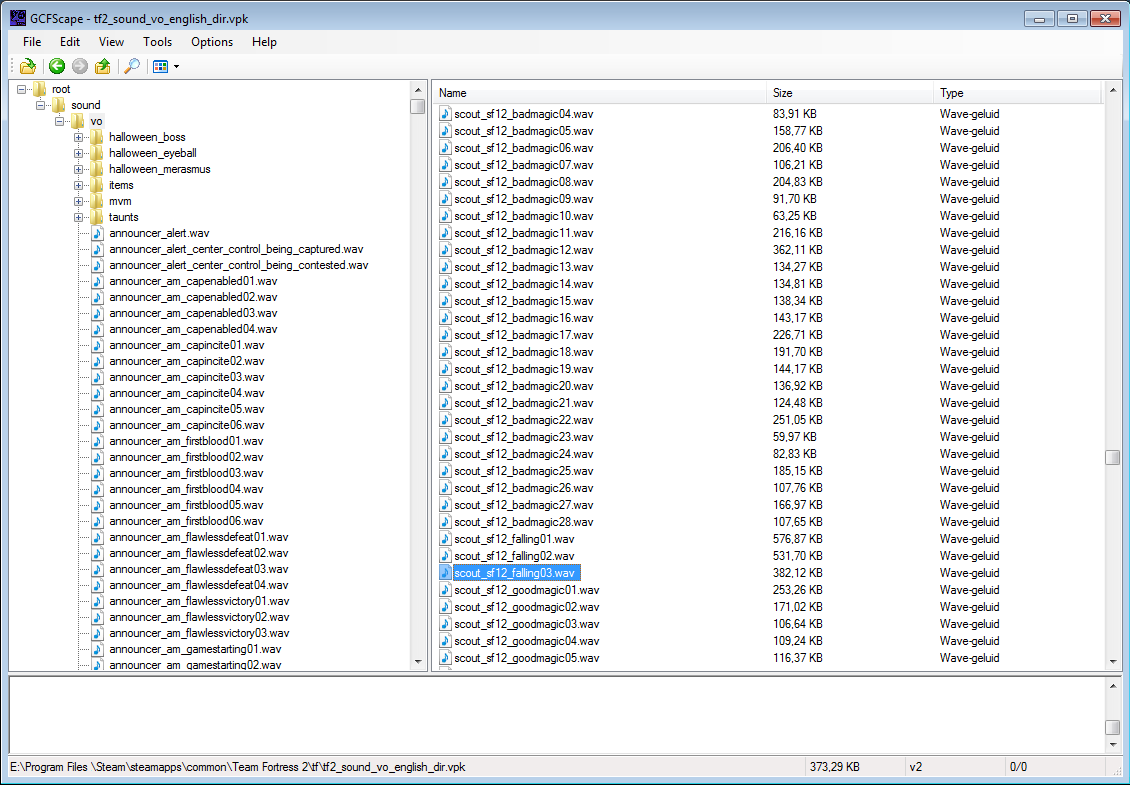Click audio icon of announcer_am_firstblood01.wav
1130x785 pixels.
point(97,441)
